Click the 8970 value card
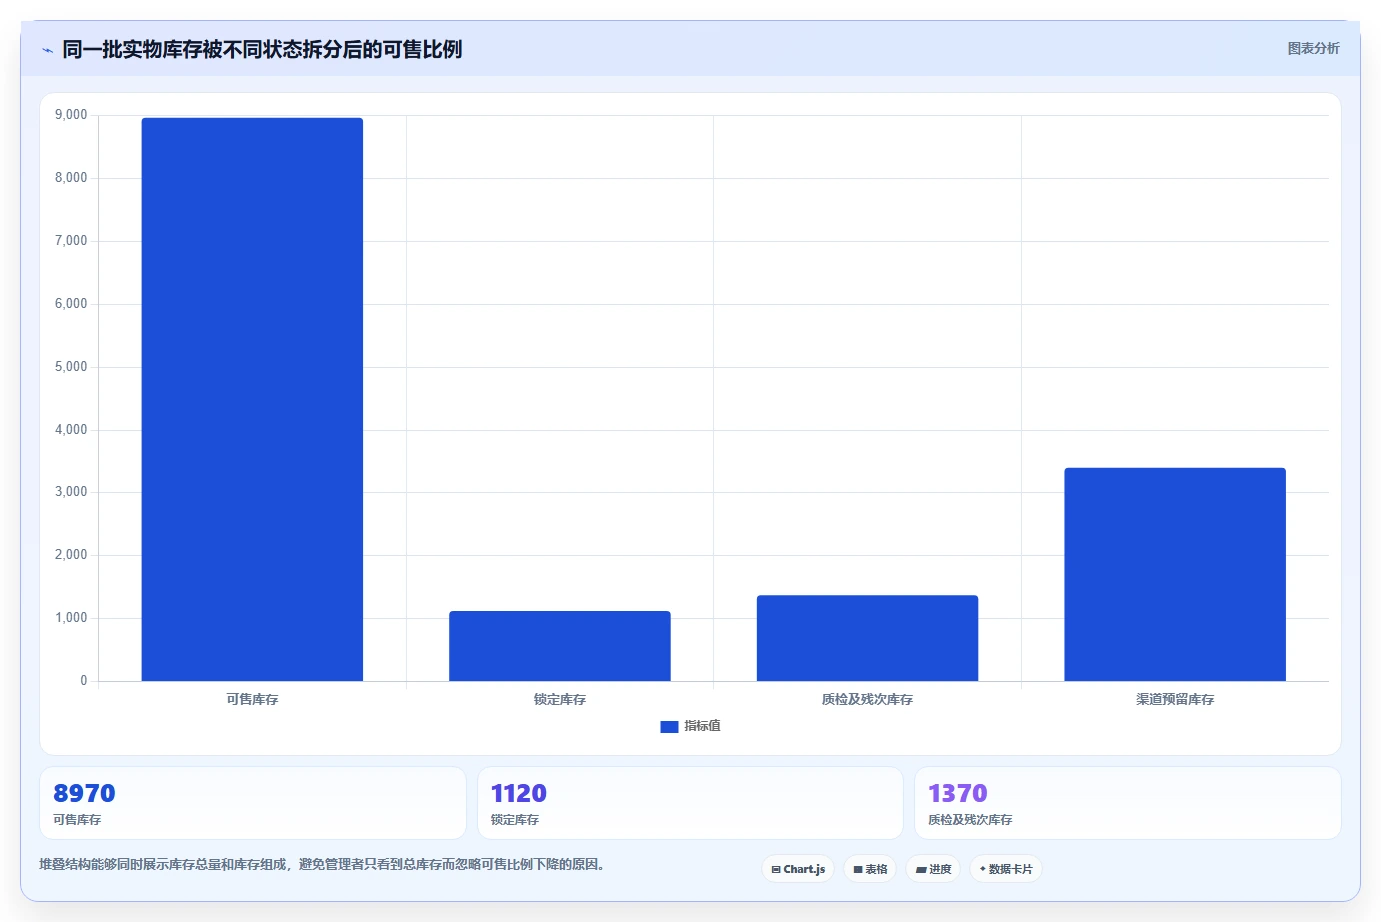 point(253,803)
